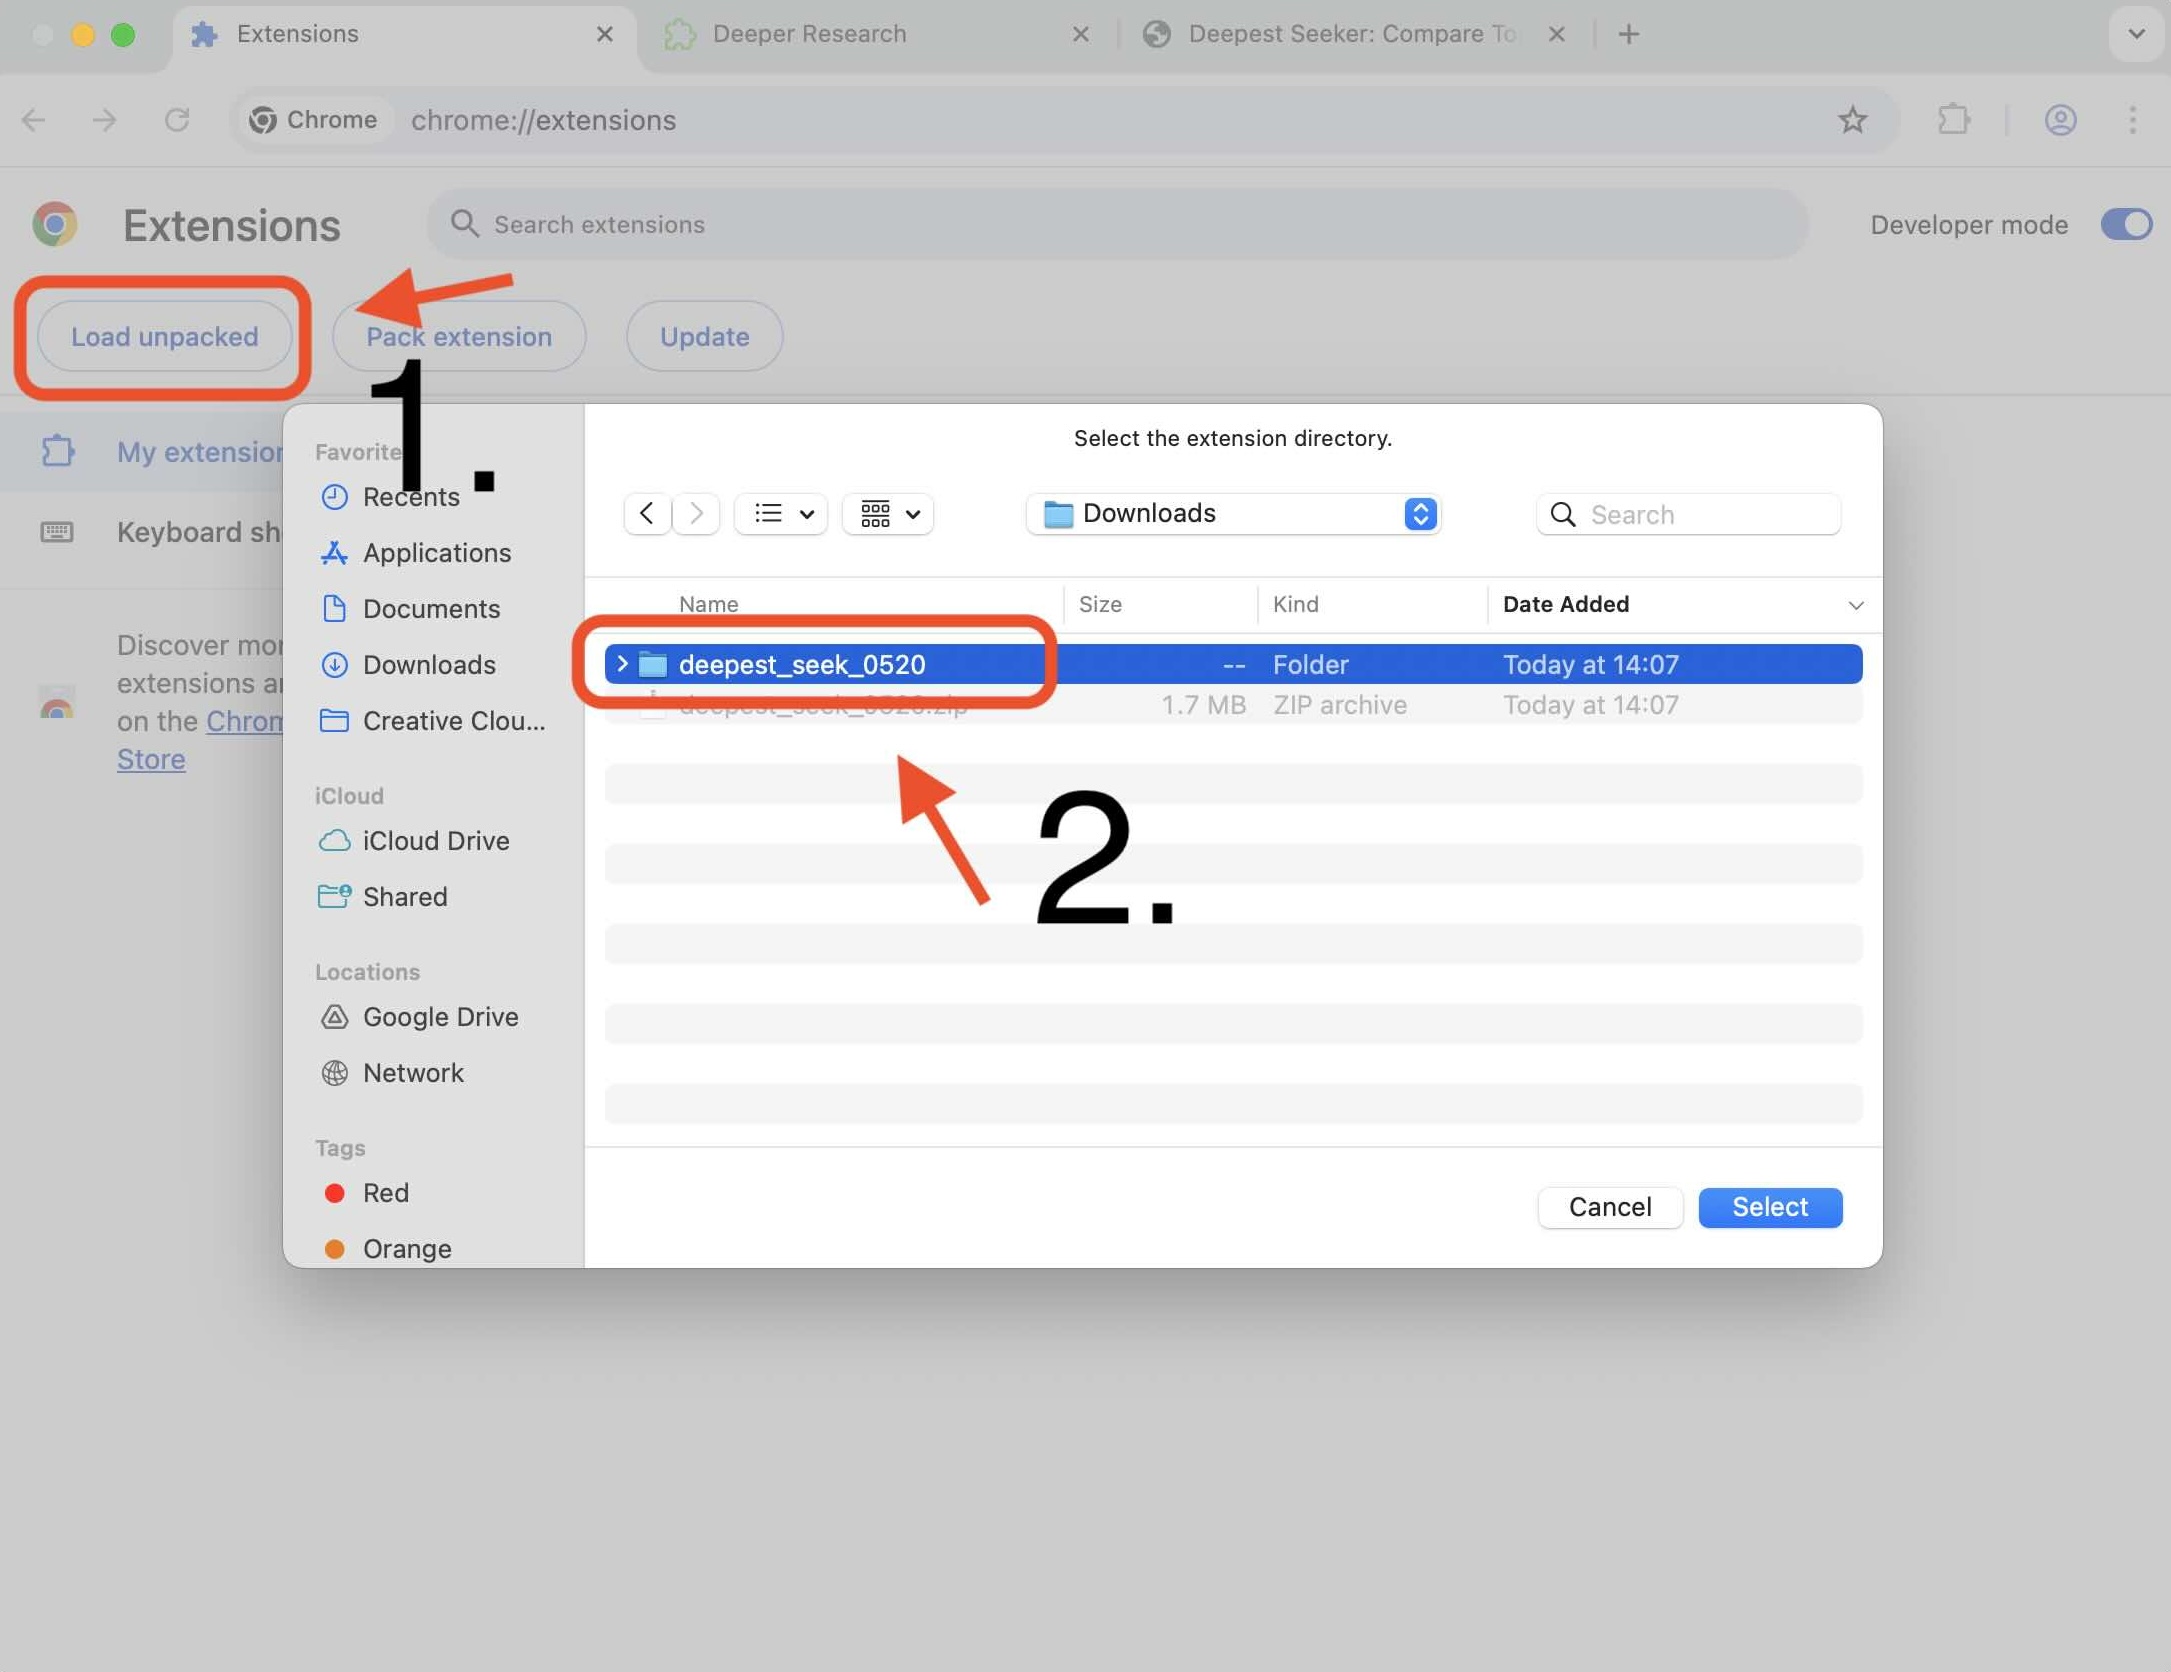Sort by the Size column

click(1100, 604)
